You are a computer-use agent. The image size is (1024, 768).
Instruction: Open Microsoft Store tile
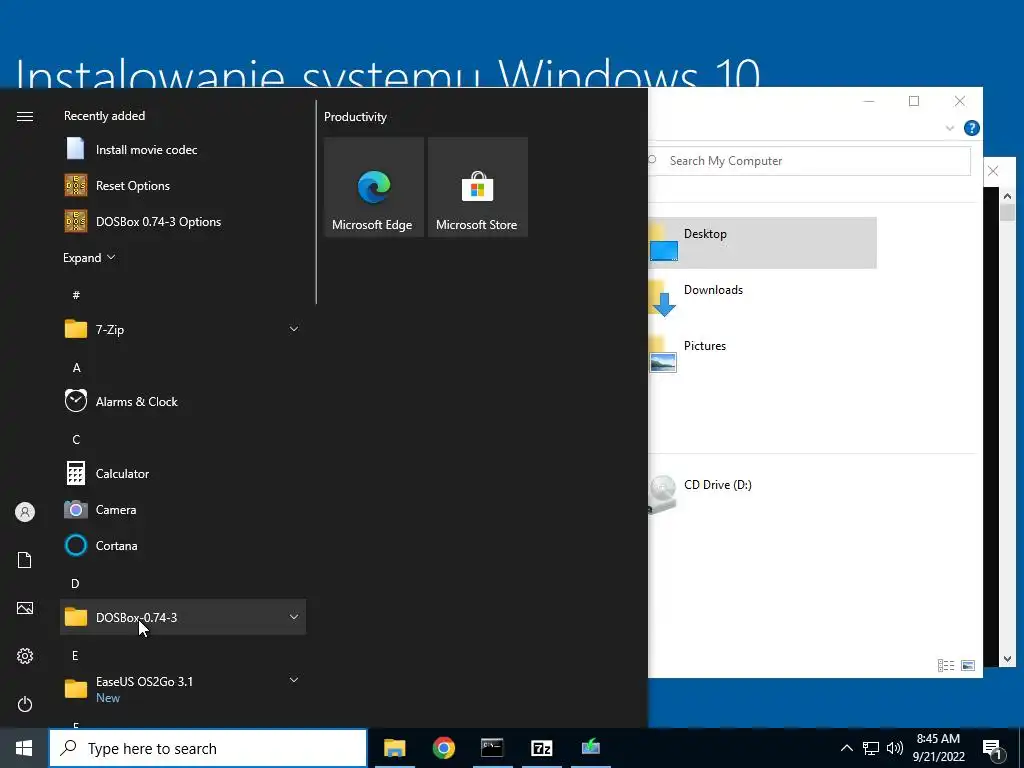tap(477, 187)
